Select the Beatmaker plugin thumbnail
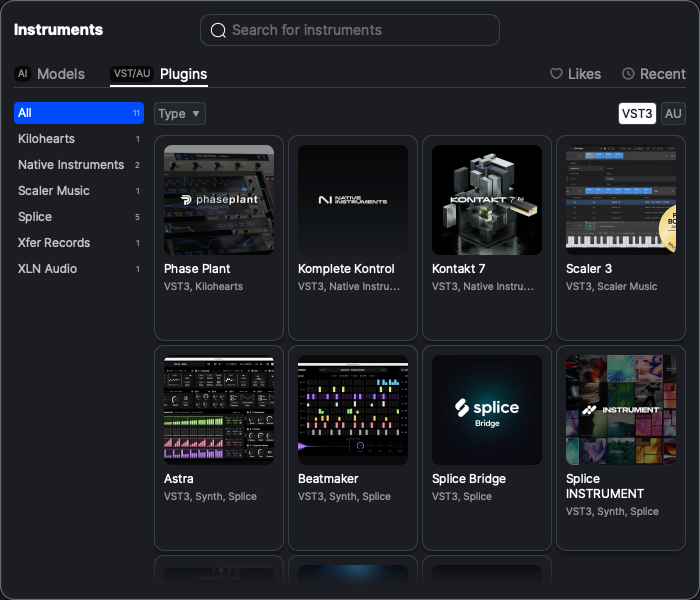This screenshot has width=700, height=600. tap(353, 410)
